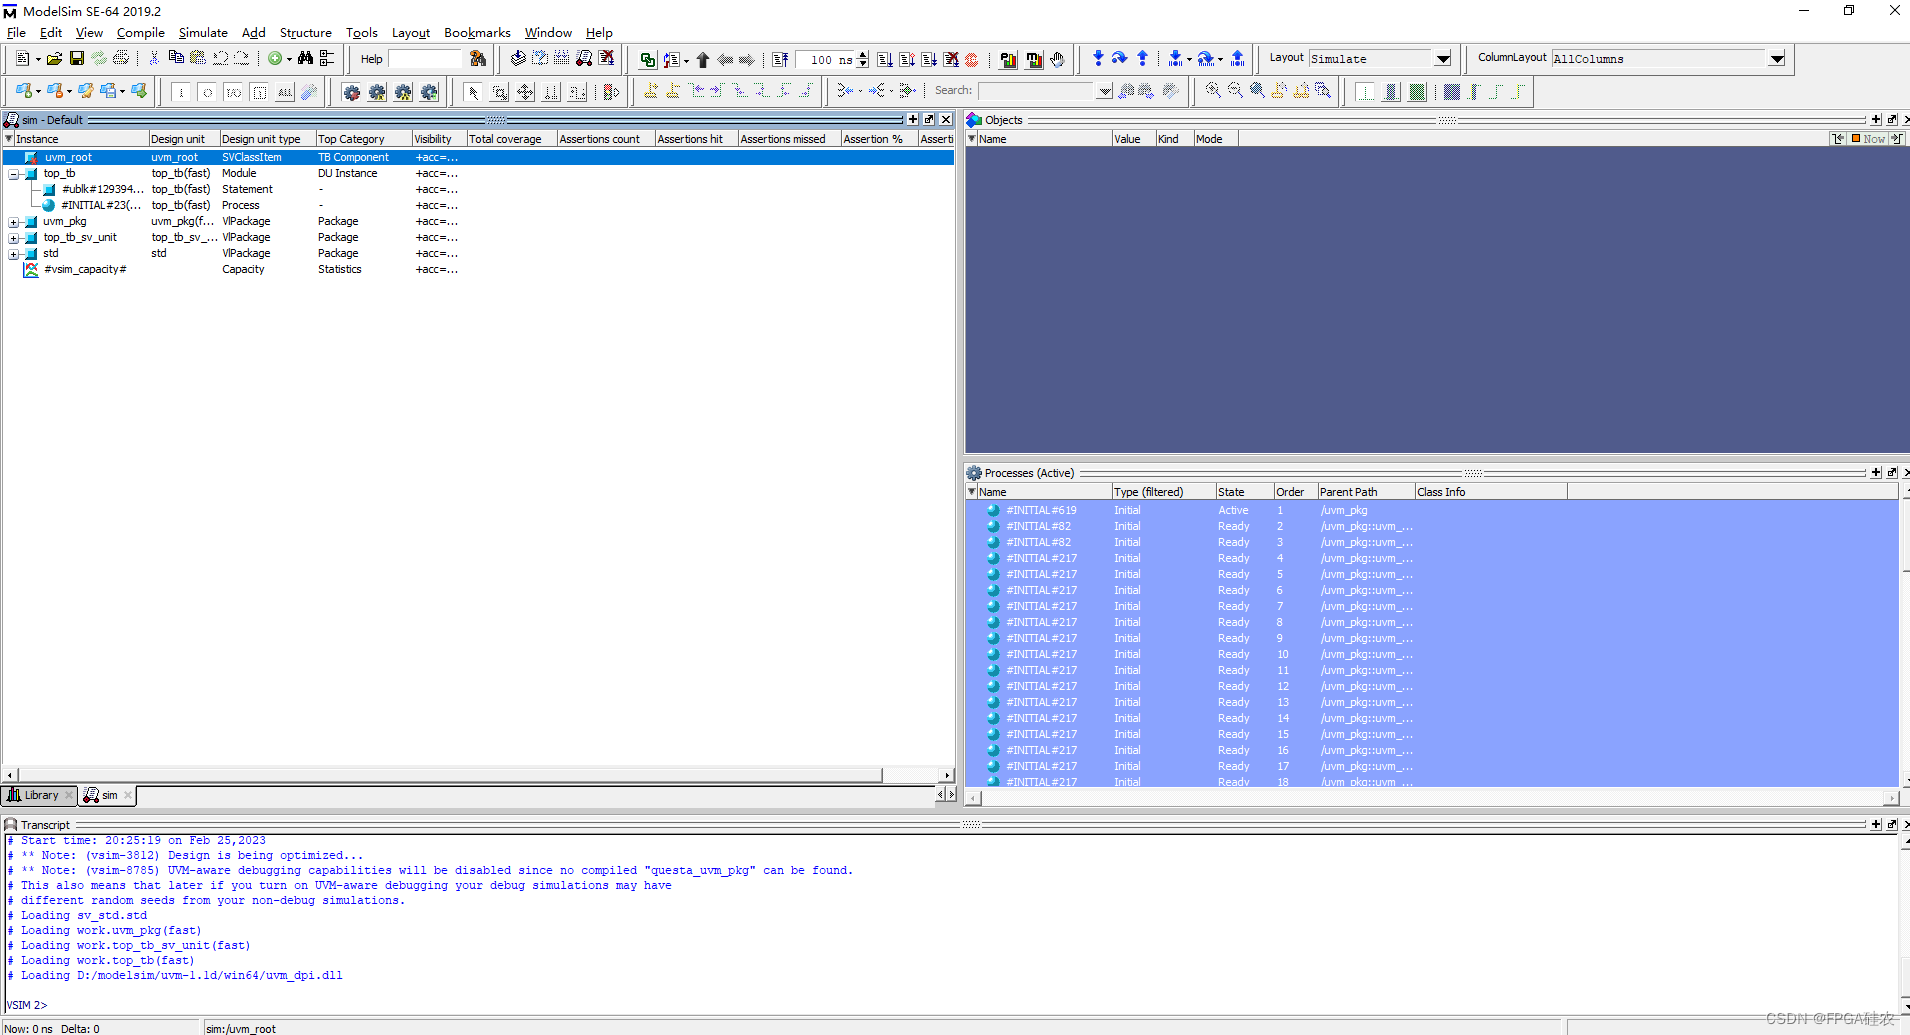Click the Cut scissors icon
Image resolution: width=1910 pixels, height=1035 pixels.
coord(154,59)
